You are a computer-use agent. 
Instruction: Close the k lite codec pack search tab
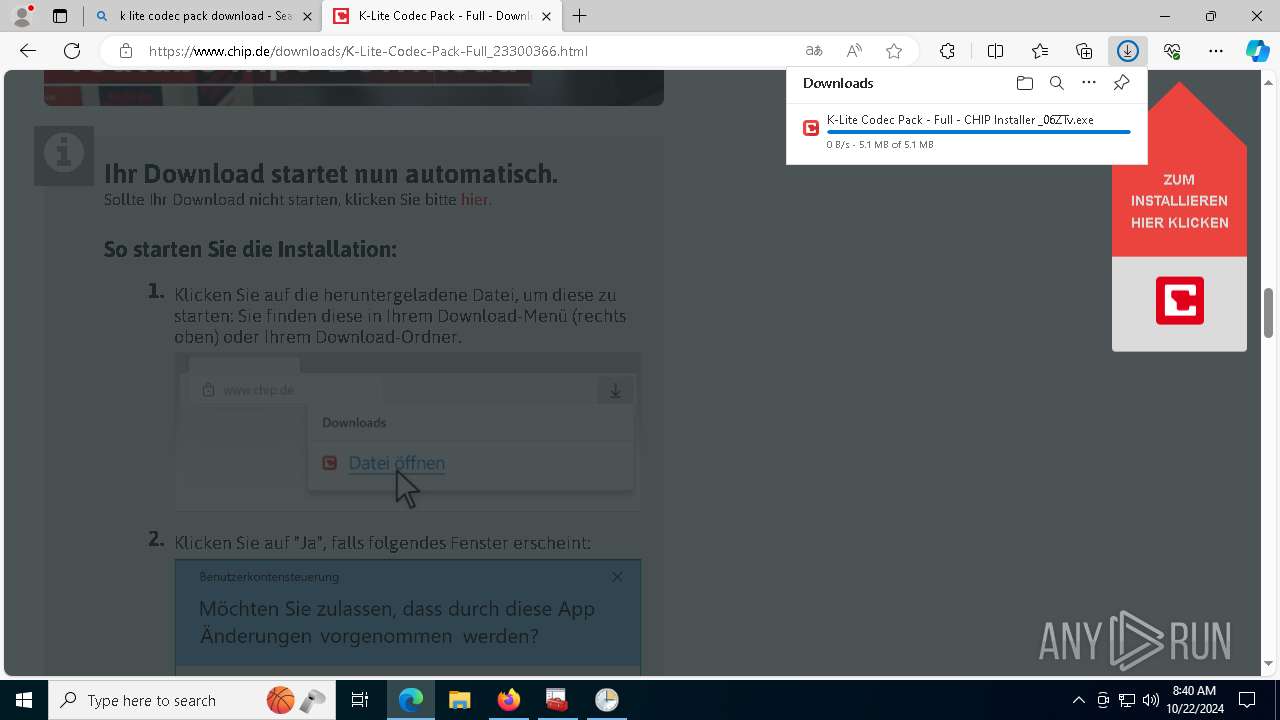point(307,16)
